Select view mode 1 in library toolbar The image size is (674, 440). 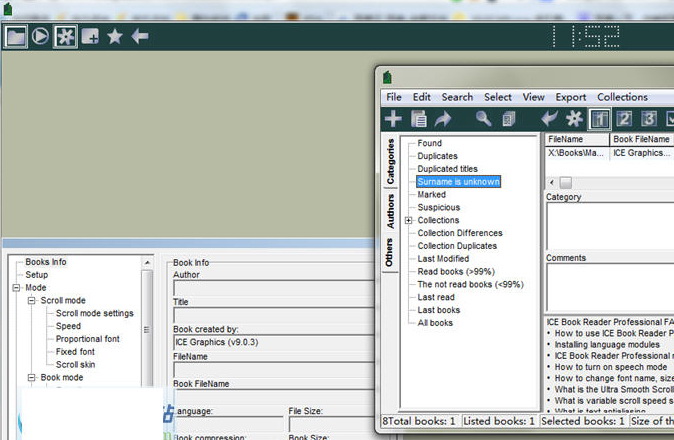(x=600, y=119)
